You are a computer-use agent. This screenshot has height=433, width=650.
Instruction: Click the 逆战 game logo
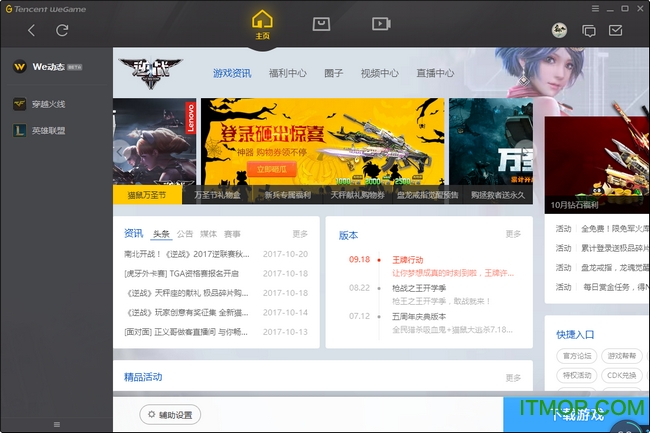[x=151, y=73]
